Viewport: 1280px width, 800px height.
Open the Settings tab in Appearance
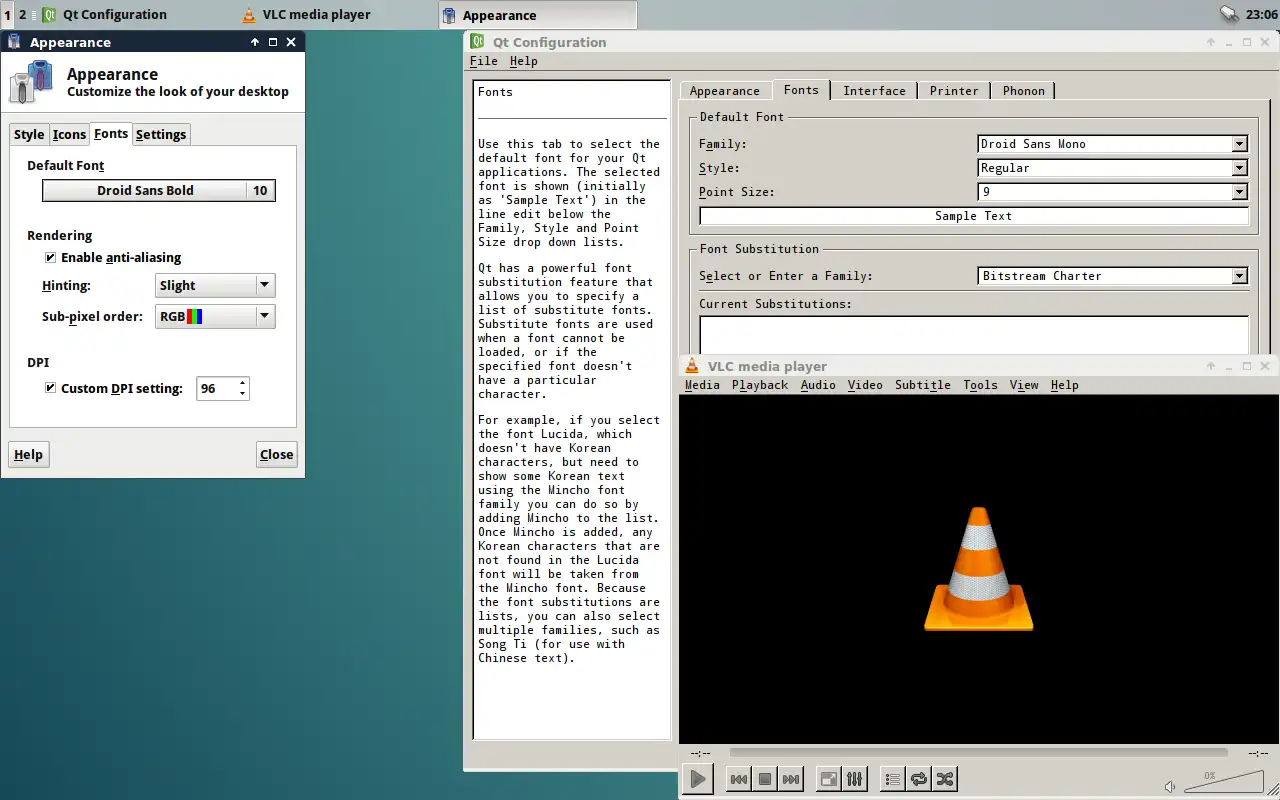(161, 135)
